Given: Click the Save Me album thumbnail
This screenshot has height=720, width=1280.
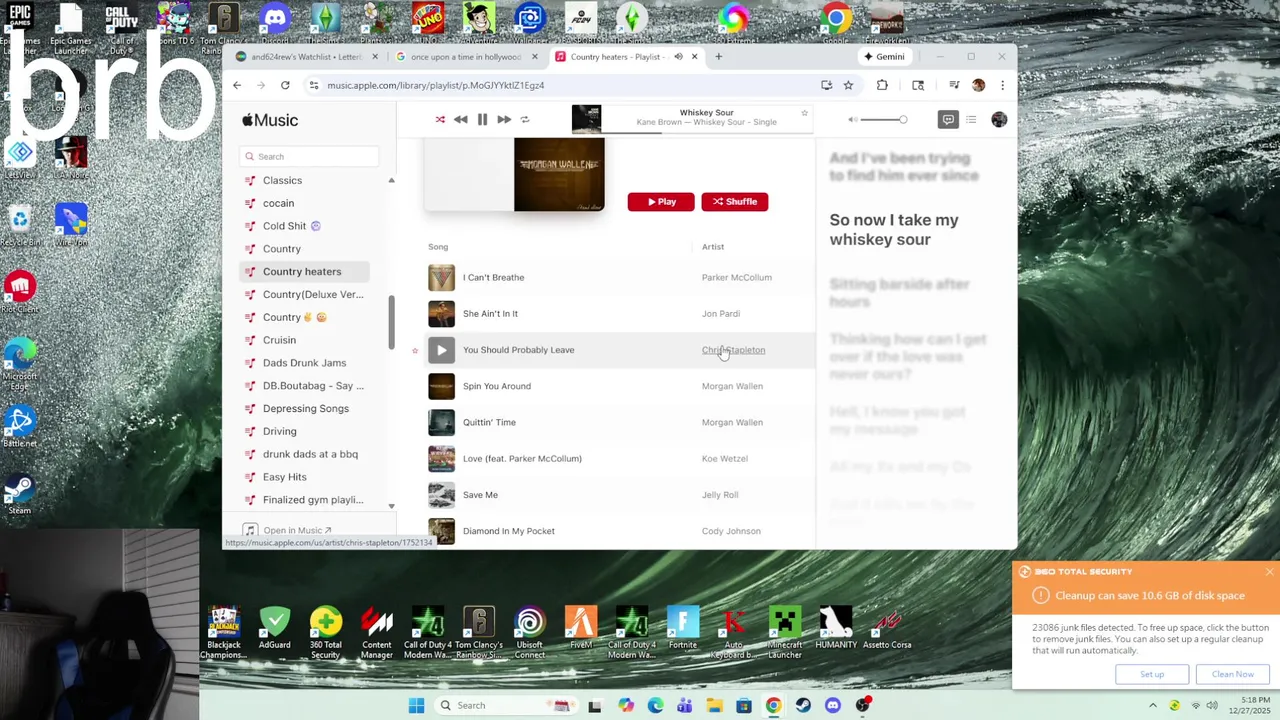Looking at the screenshot, I should [x=441, y=495].
